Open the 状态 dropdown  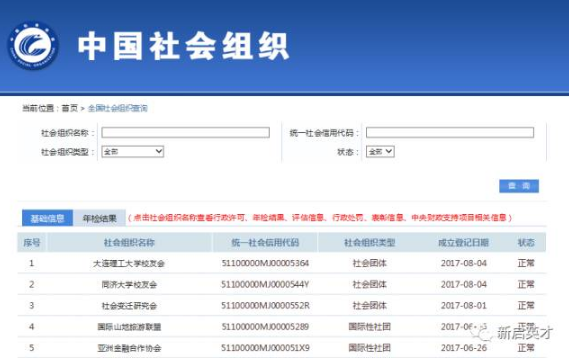click(380, 151)
